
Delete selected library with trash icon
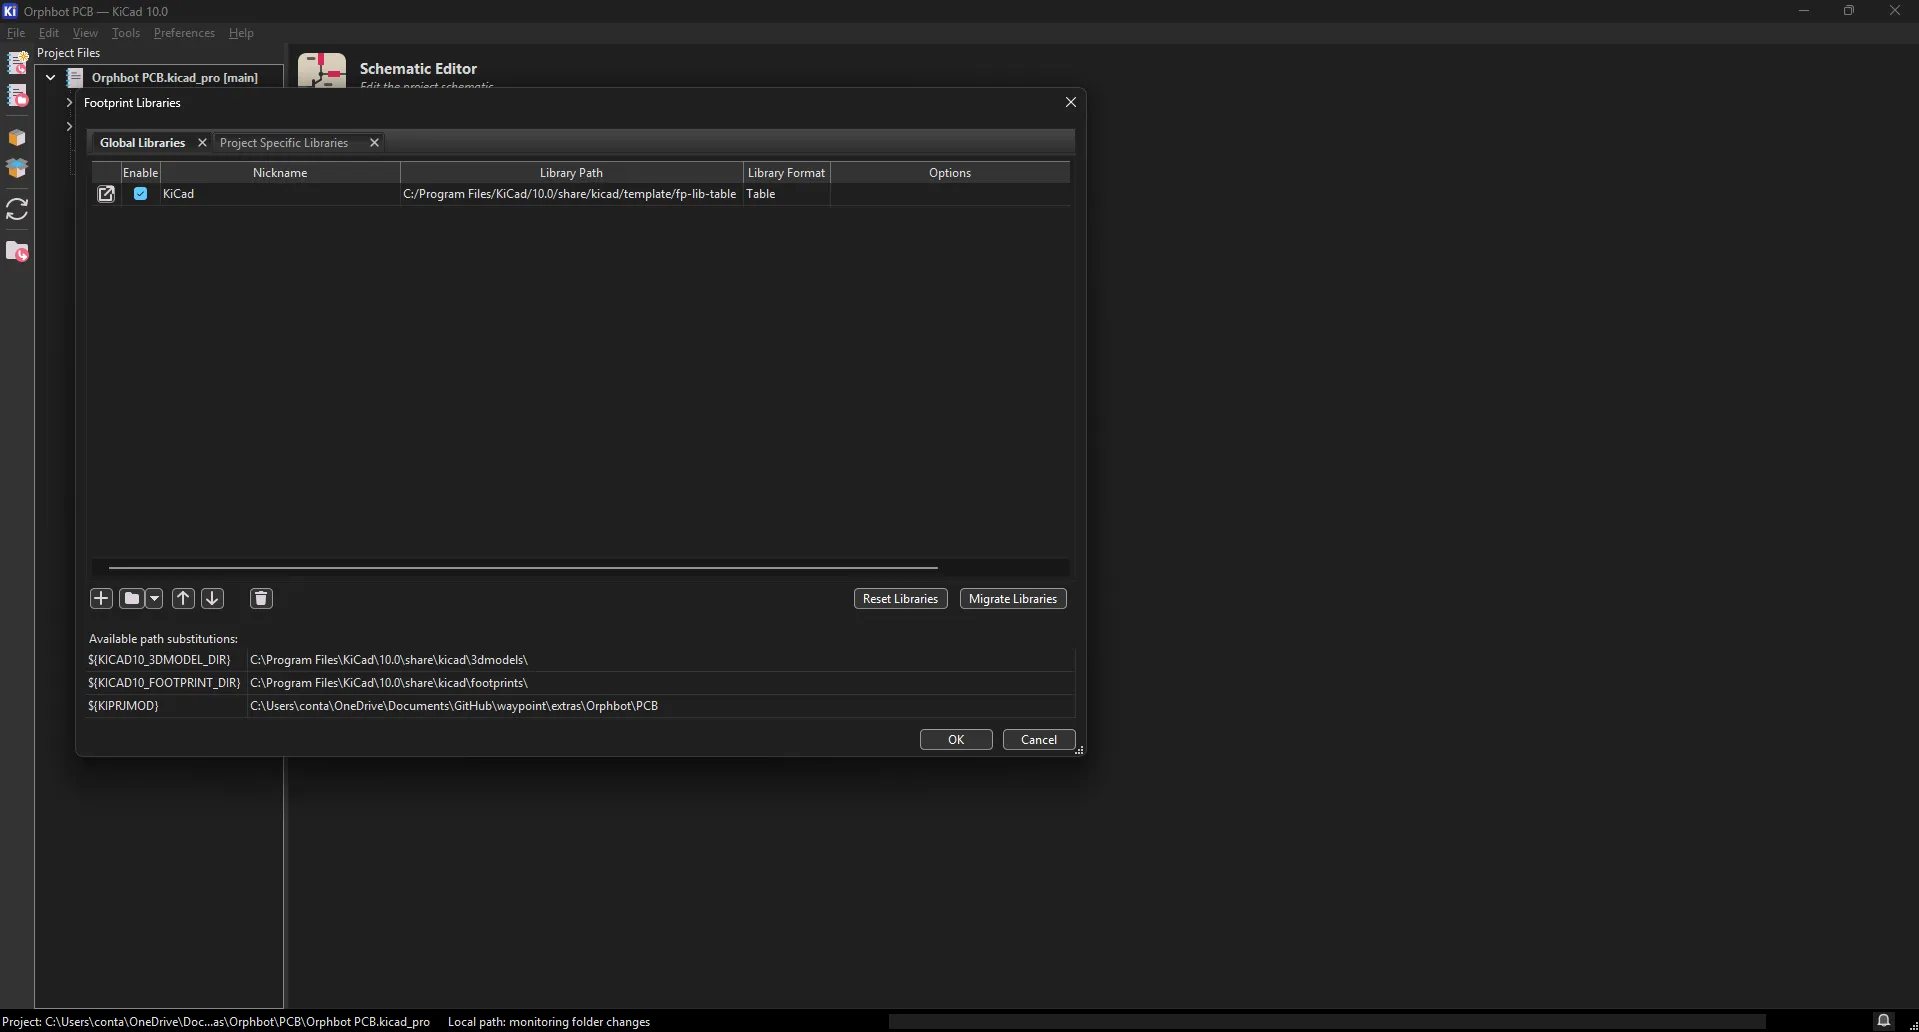[x=261, y=598]
